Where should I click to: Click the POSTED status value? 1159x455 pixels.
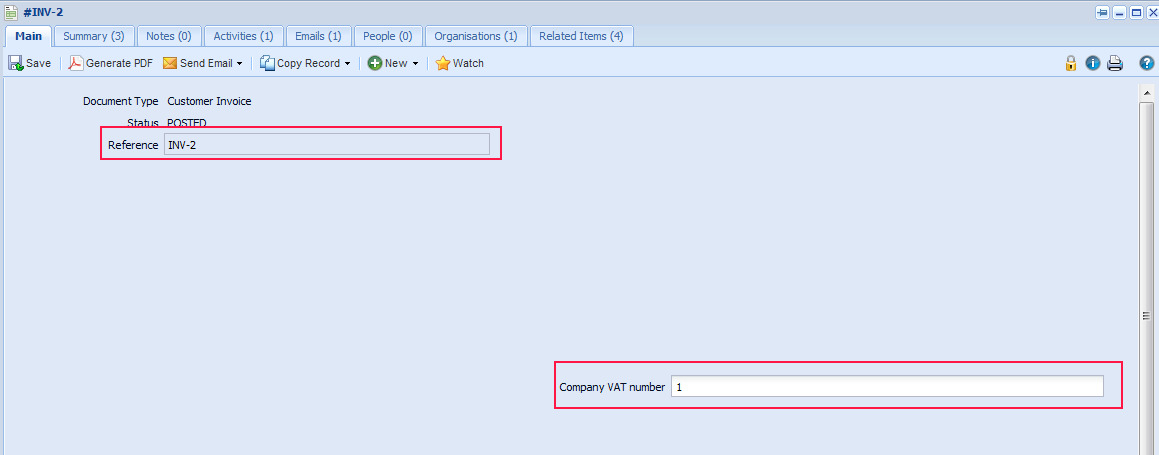[x=187, y=123]
